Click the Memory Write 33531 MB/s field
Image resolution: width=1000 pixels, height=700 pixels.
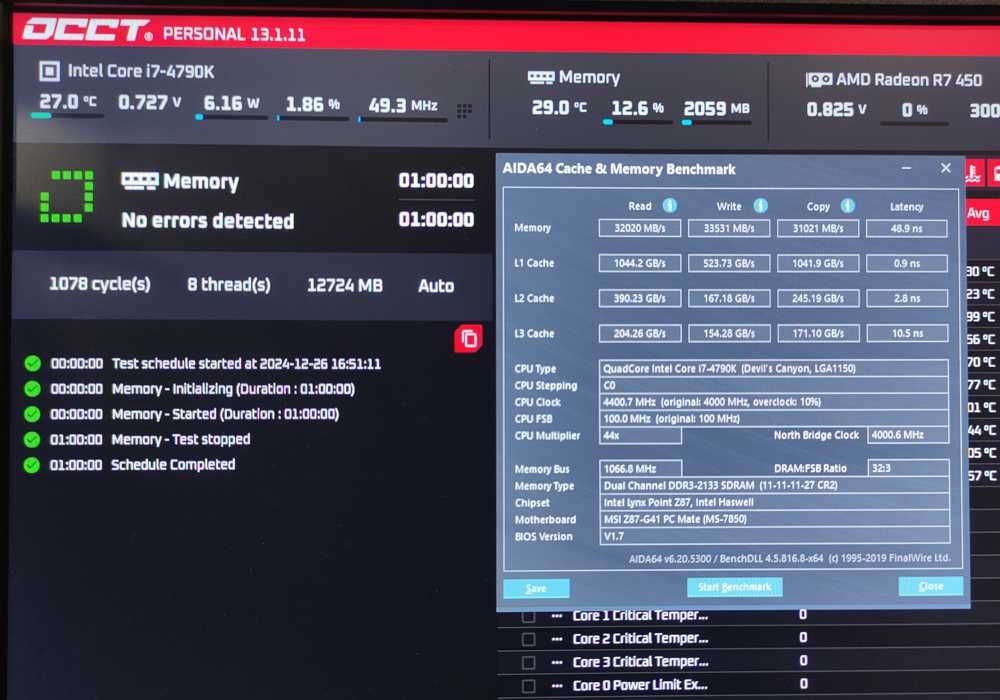coord(728,228)
